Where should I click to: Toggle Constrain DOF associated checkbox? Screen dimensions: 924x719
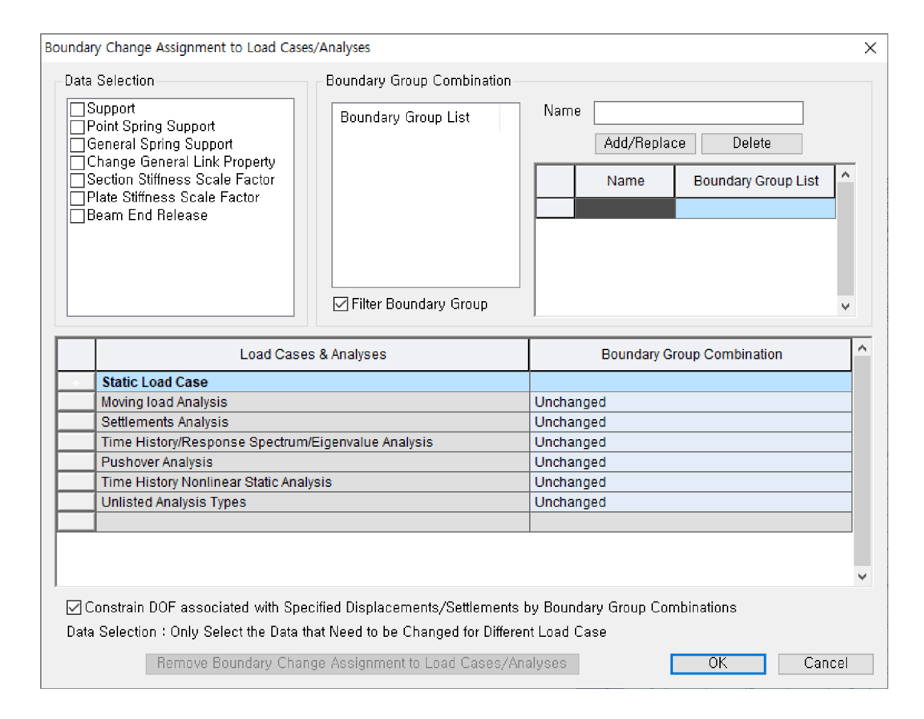pyautogui.click(x=74, y=607)
